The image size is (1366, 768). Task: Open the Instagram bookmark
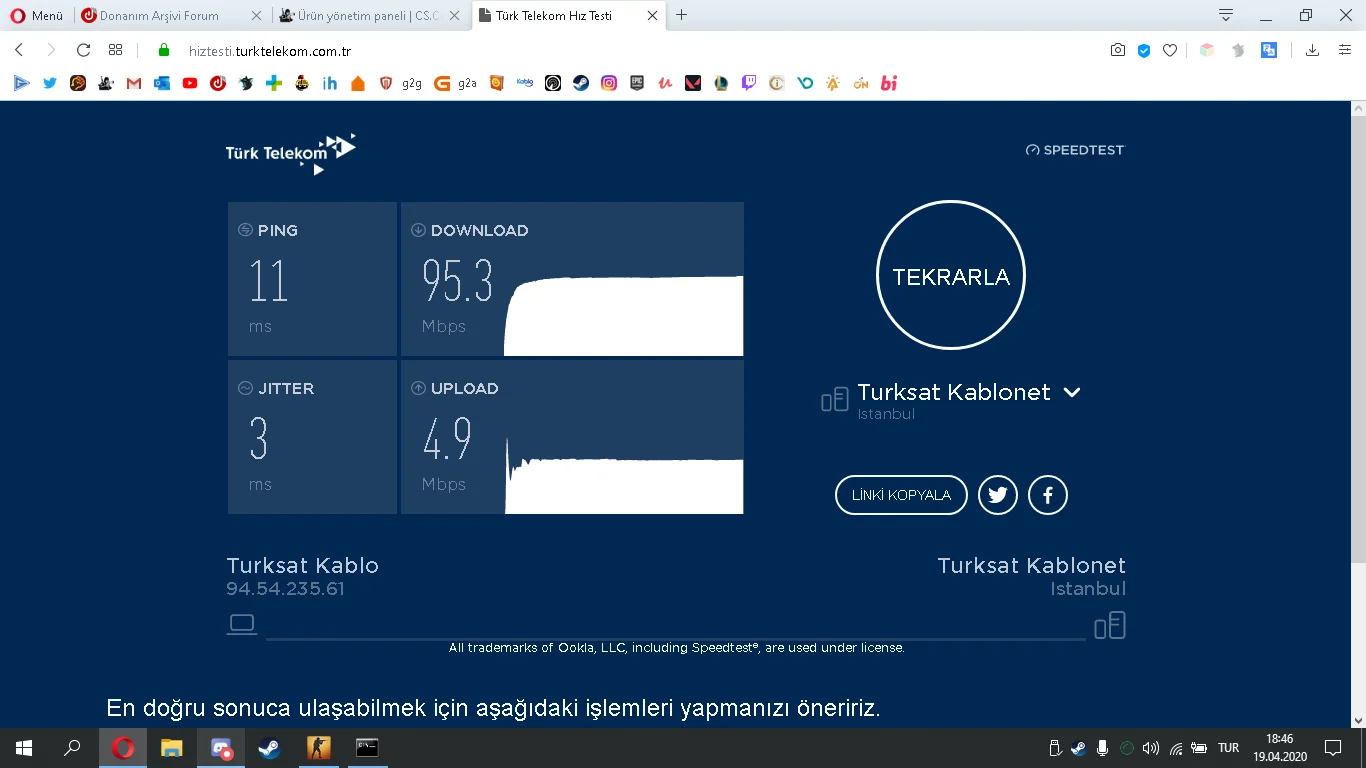[x=607, y=83]
